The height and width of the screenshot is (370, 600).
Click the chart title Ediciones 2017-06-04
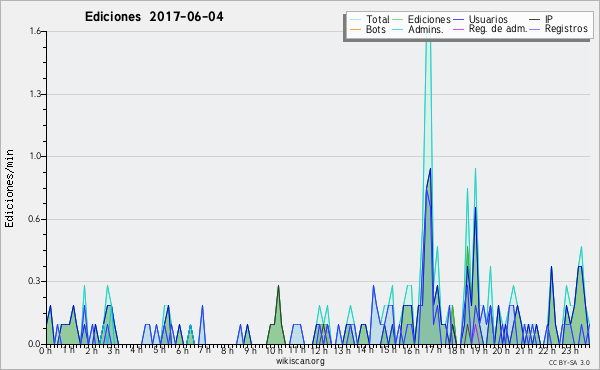click(x=154, y=17)
